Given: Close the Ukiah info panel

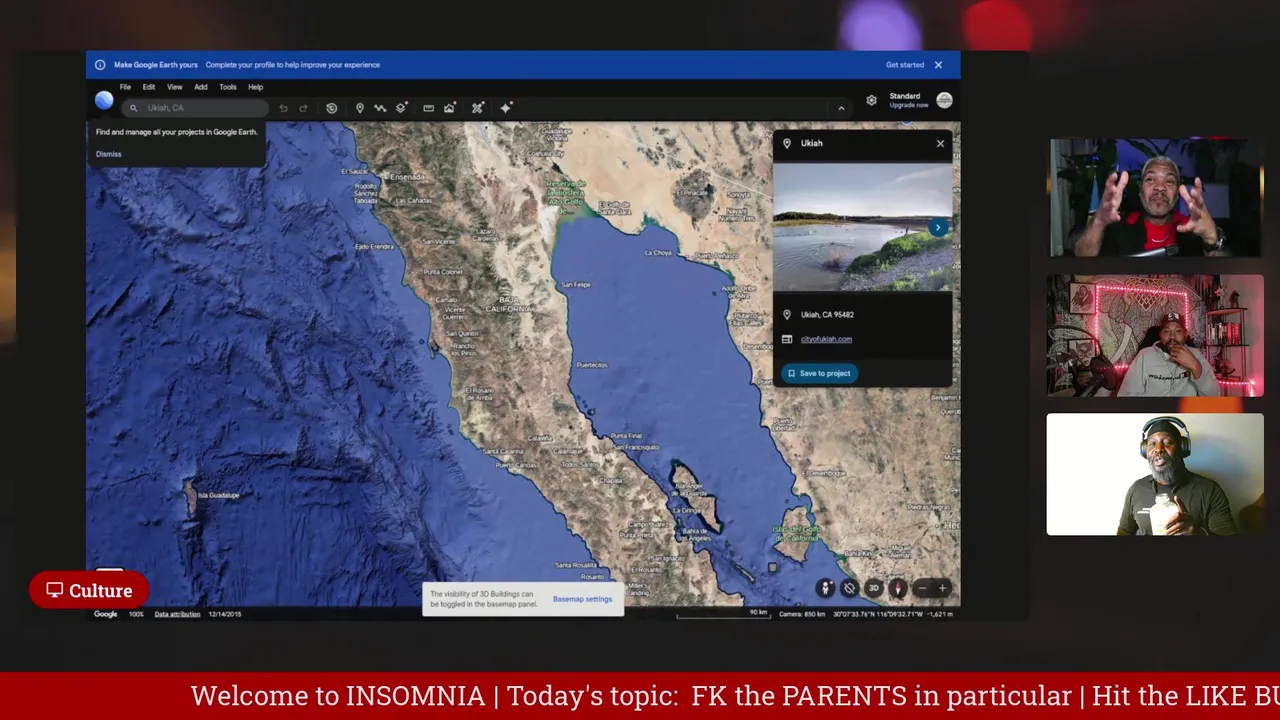Looking at the screenshot, I should [x=940, y=144].
